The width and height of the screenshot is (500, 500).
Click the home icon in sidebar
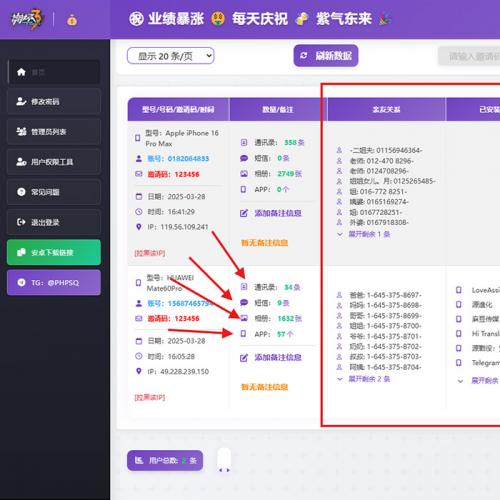(21, 72)
